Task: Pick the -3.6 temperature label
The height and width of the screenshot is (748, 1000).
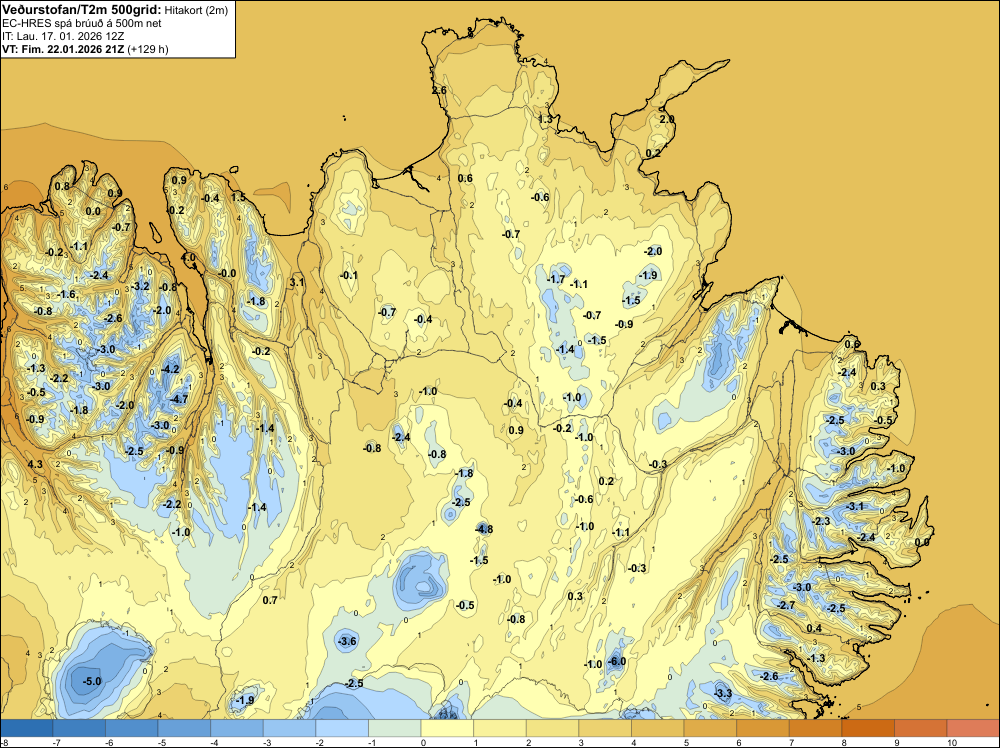Action: (x=348, y=641)
